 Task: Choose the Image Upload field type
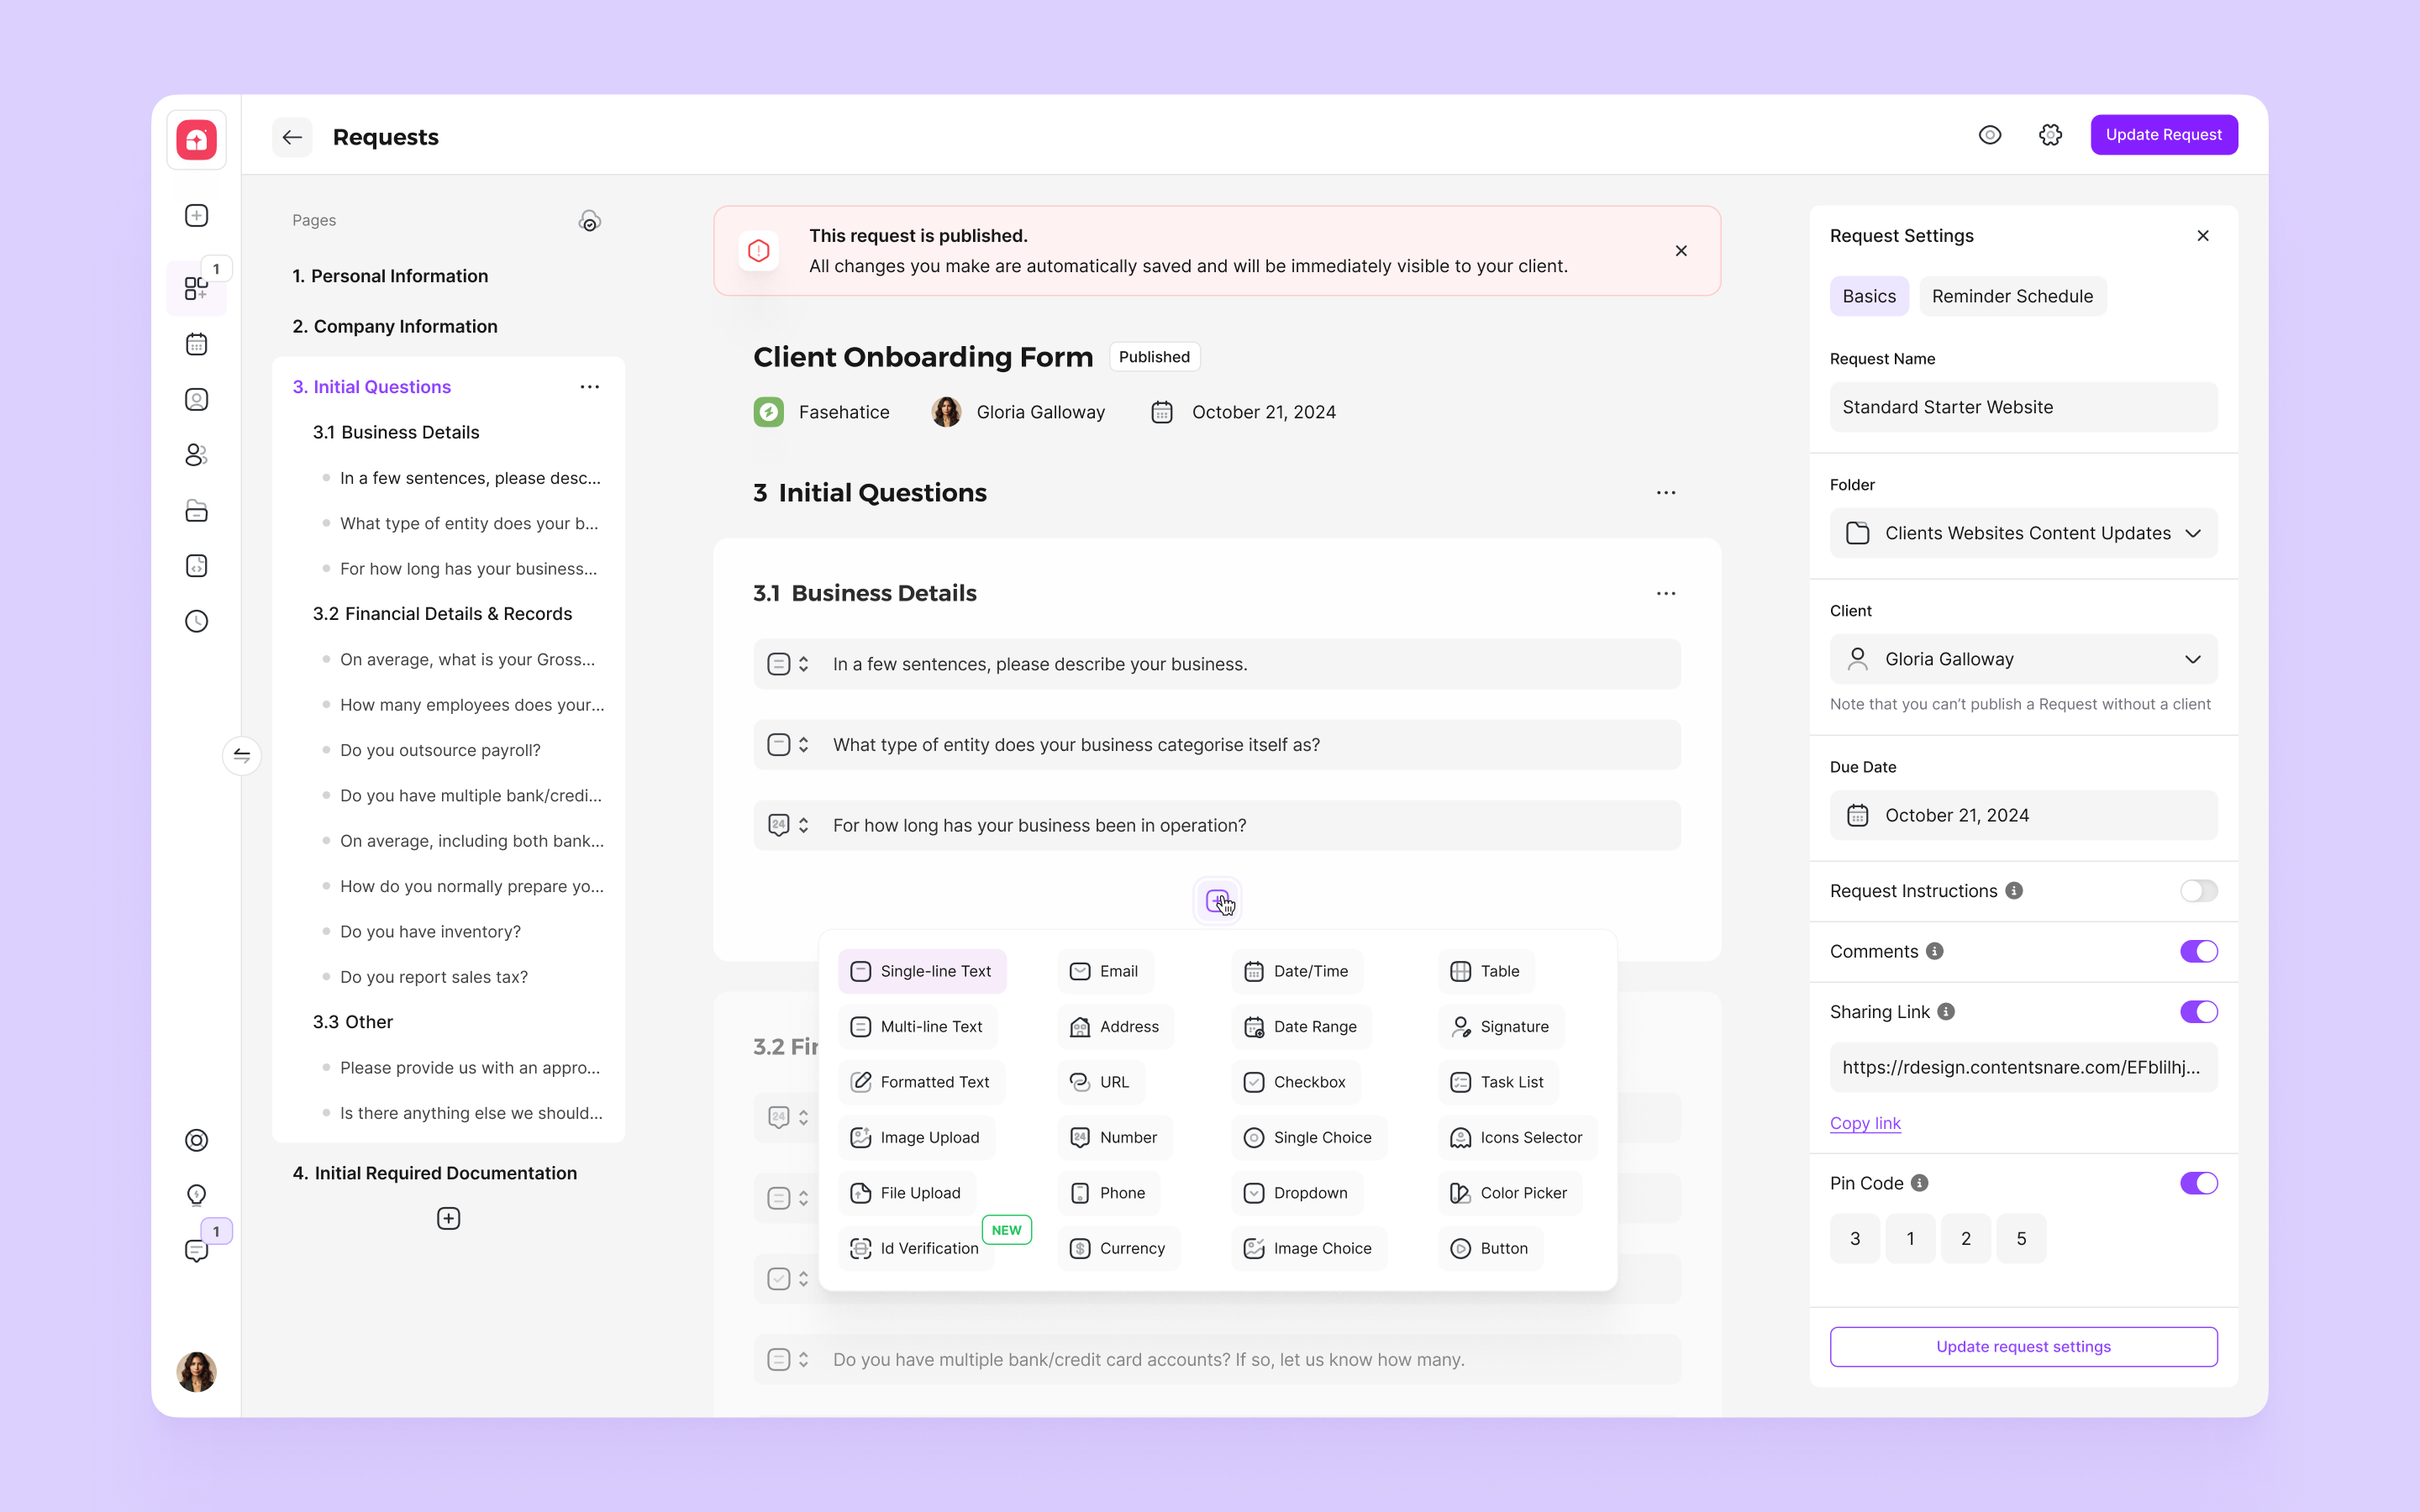[916, 1138]
